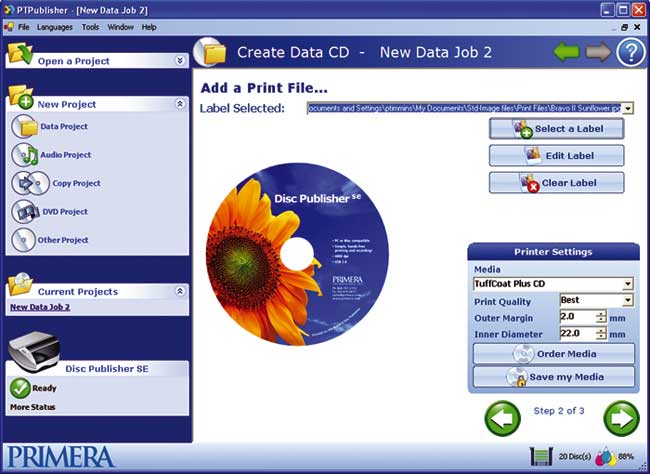Go back using the header green left arrow
This screenshot has height=474, width=650.
pyautogui.click(x=566, y=52)
